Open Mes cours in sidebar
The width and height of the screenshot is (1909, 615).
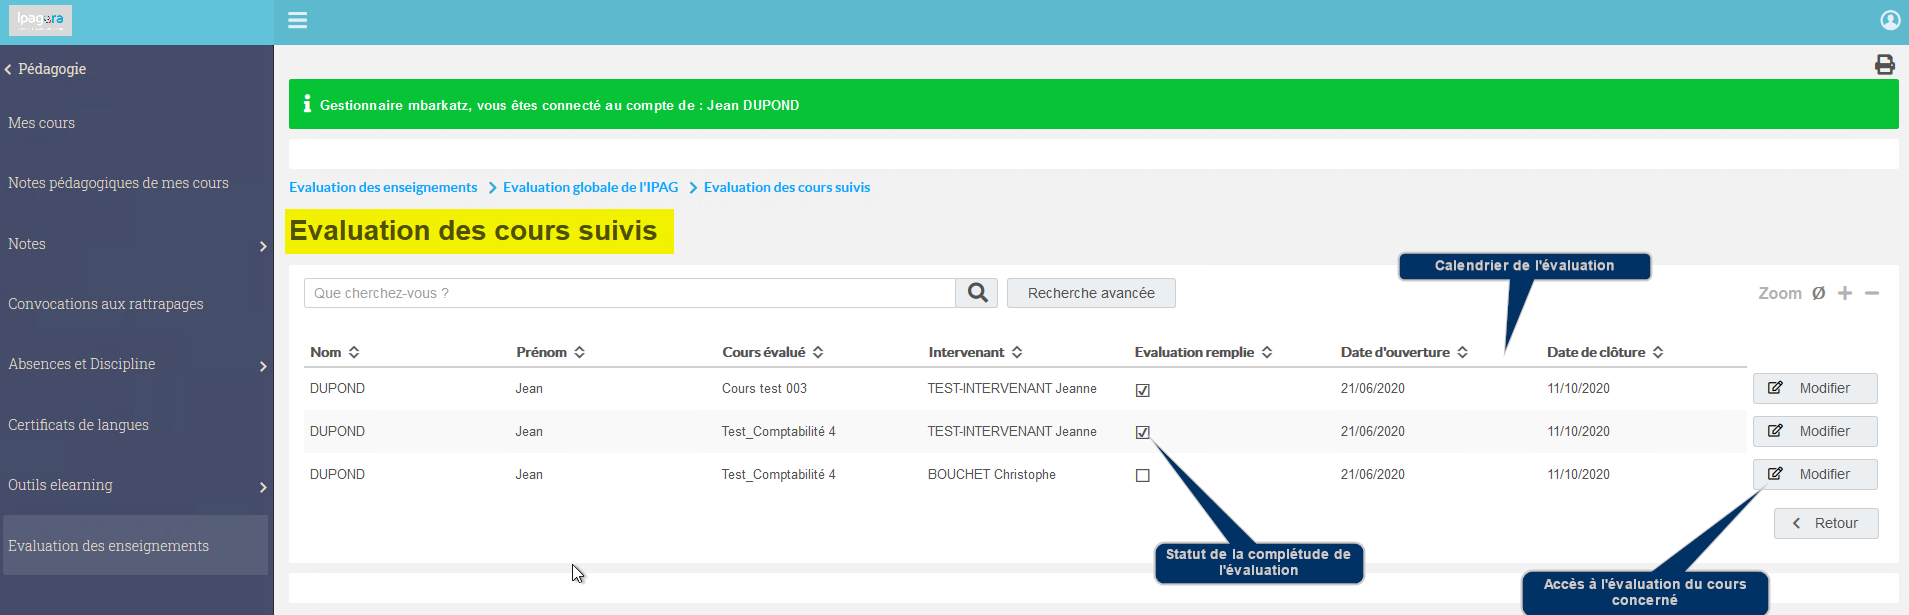[x=41, y=123]
